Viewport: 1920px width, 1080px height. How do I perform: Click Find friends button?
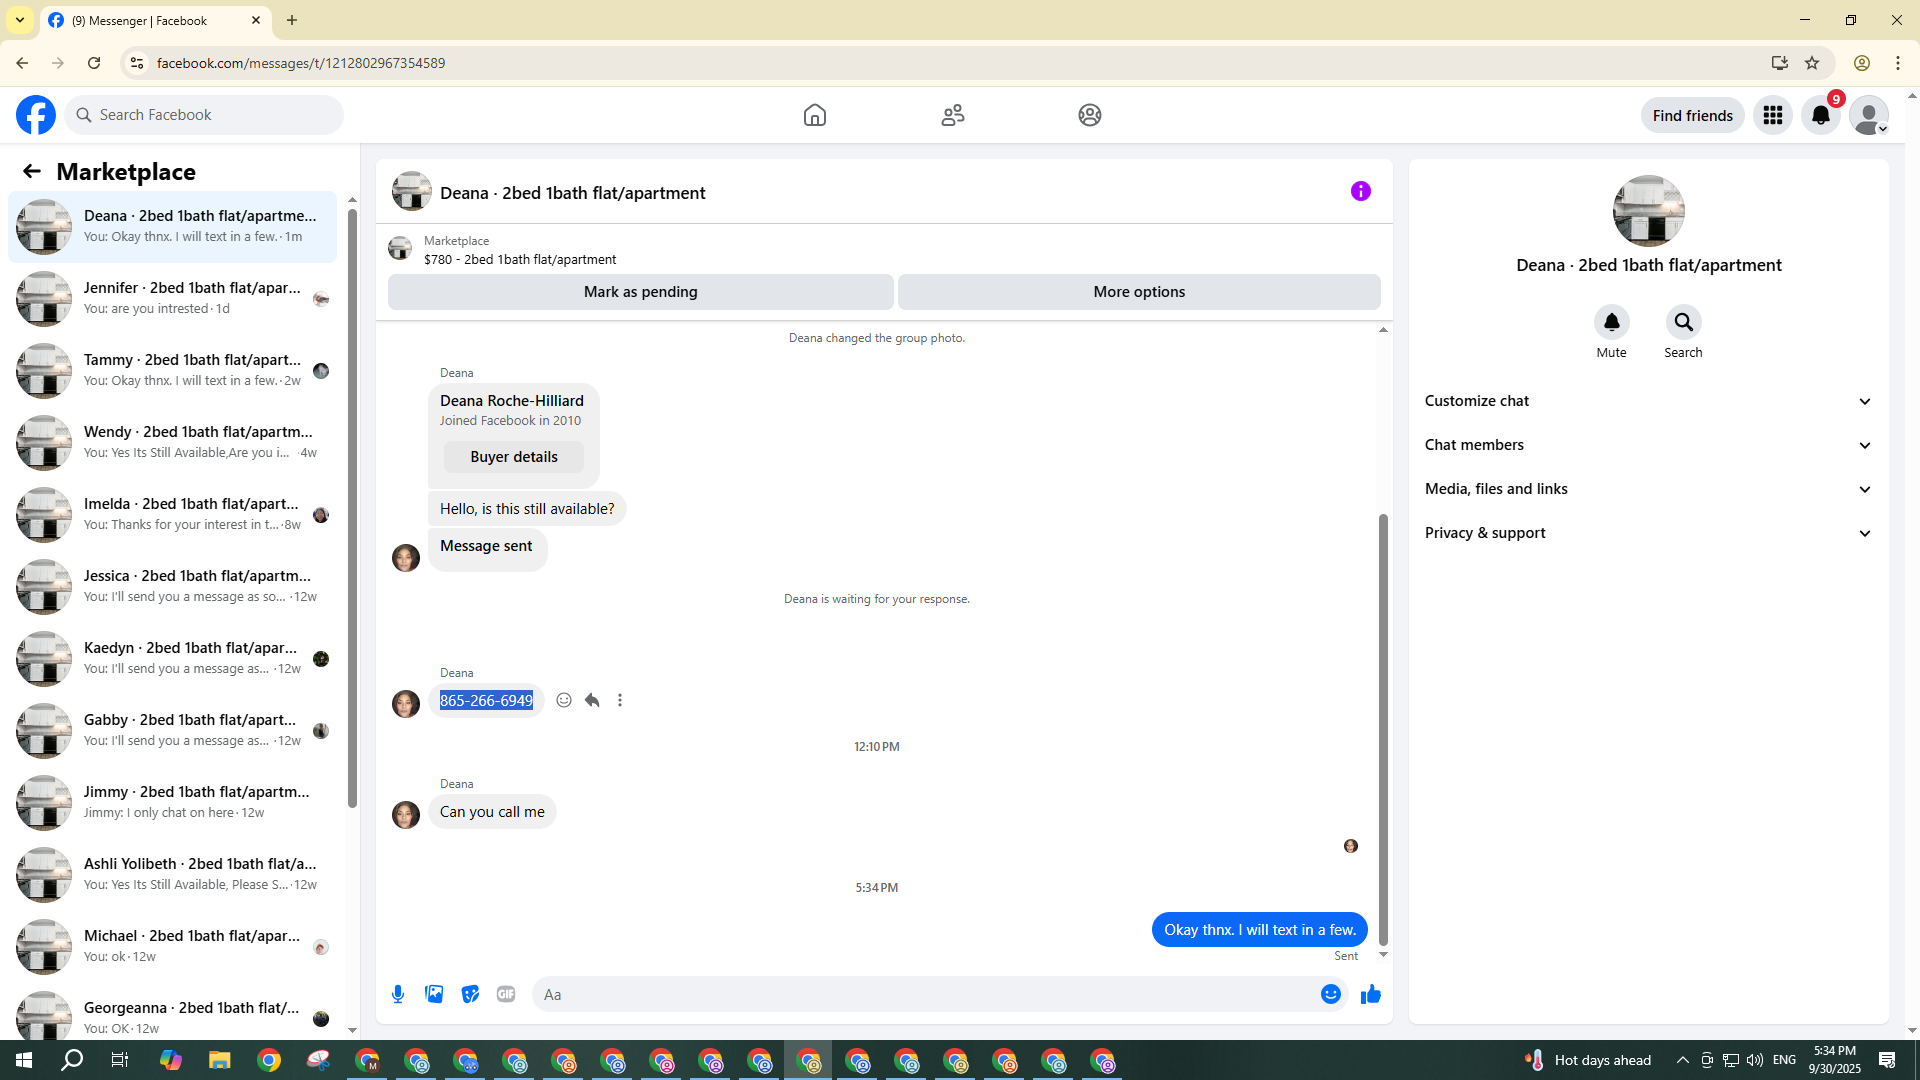click(x=1693, y=115)
